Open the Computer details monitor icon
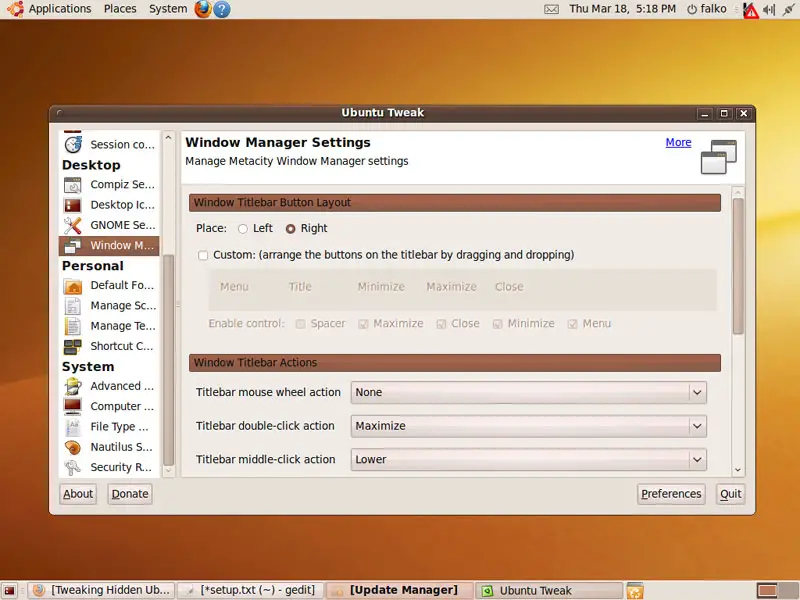Viewport: 800px width, 600px height. click(x=73, y=407)
